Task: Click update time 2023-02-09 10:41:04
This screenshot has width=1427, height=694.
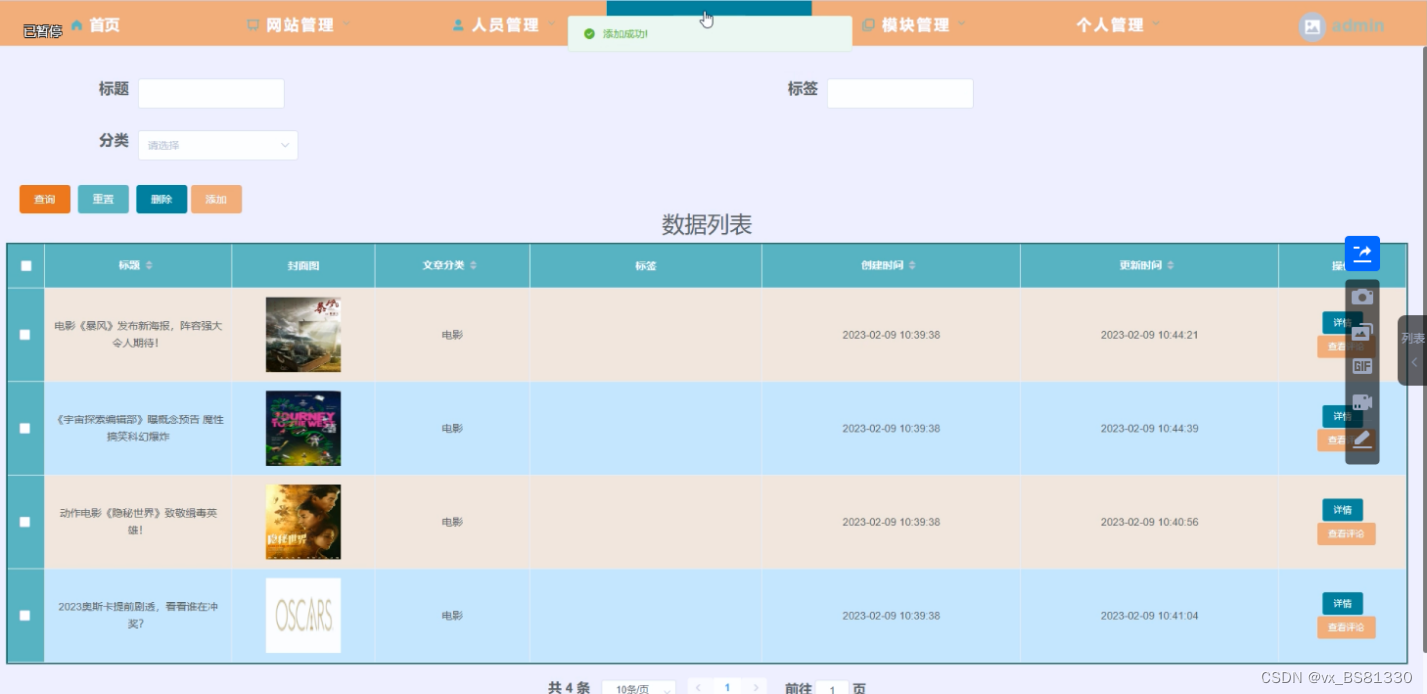Action: [x=1149, y=615]
